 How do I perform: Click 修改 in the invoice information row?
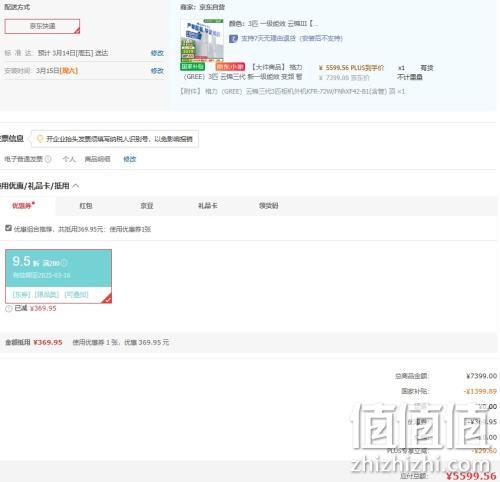coord(130,159)
